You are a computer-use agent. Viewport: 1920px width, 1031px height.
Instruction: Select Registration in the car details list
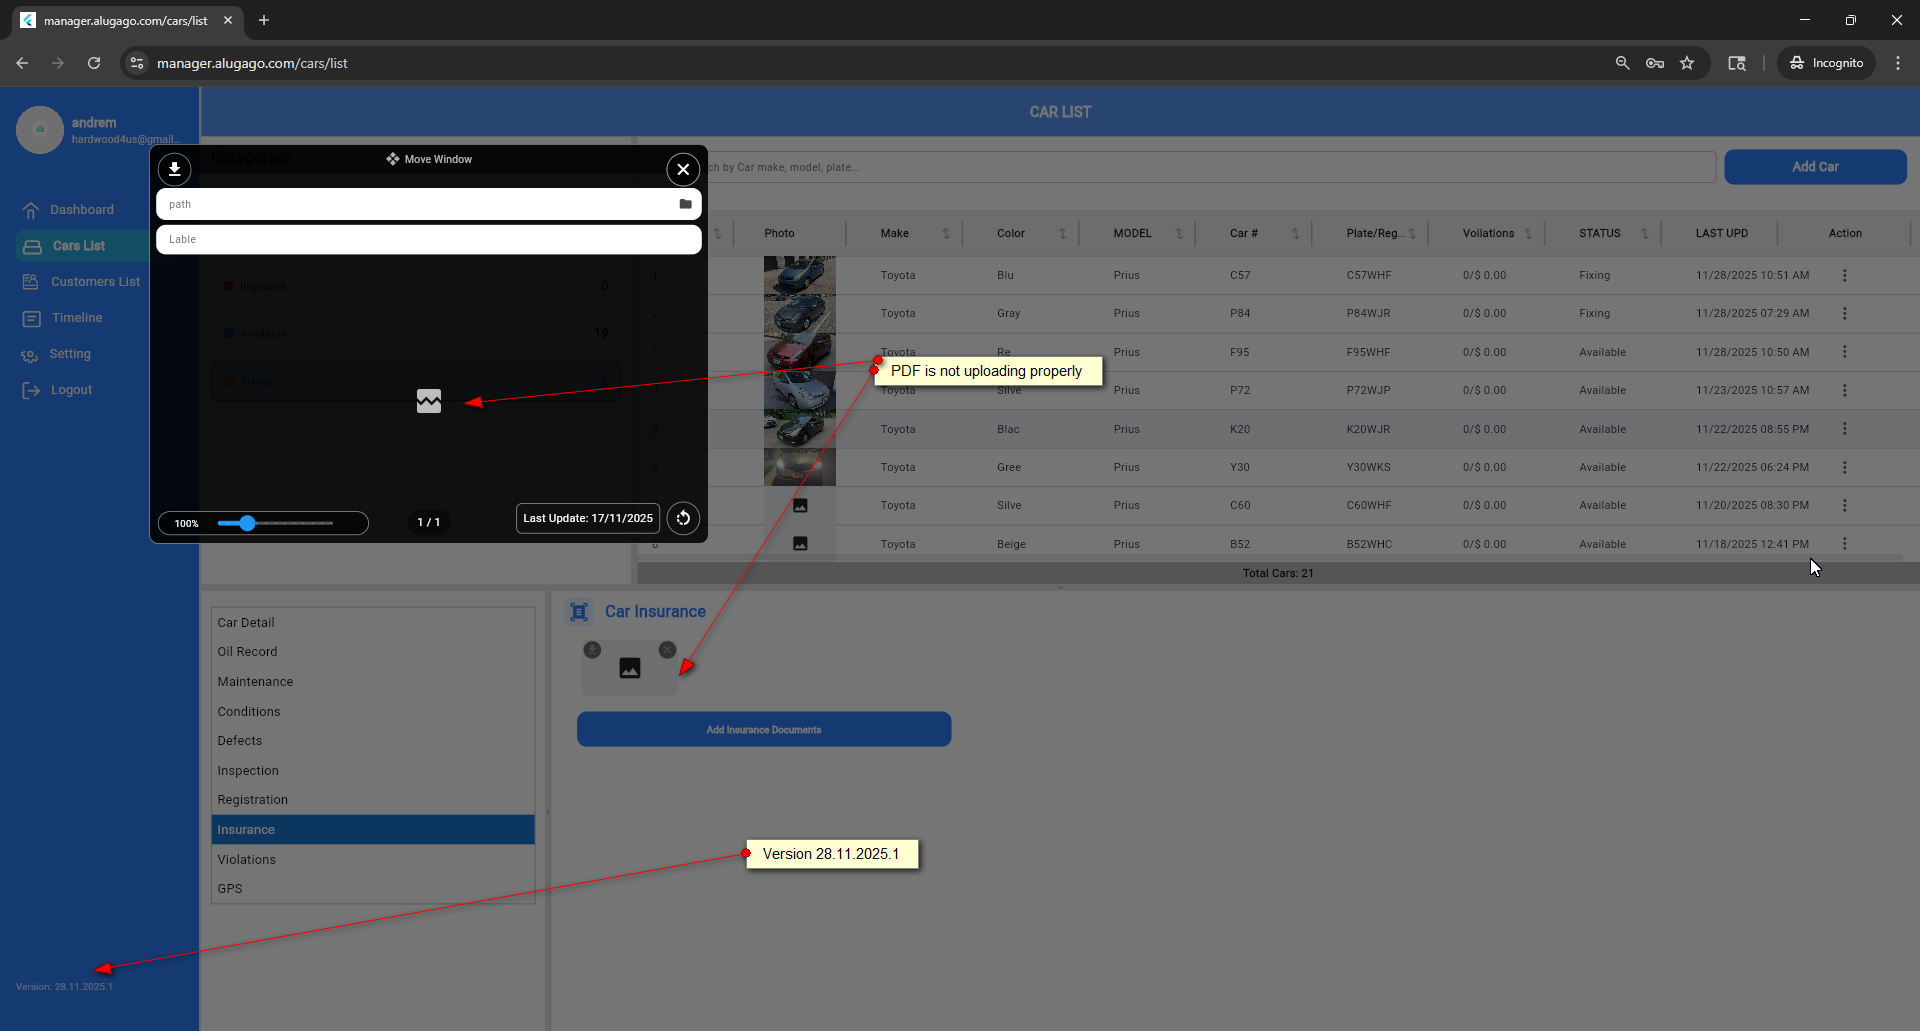pyautogui.click(x=253, y=800)
